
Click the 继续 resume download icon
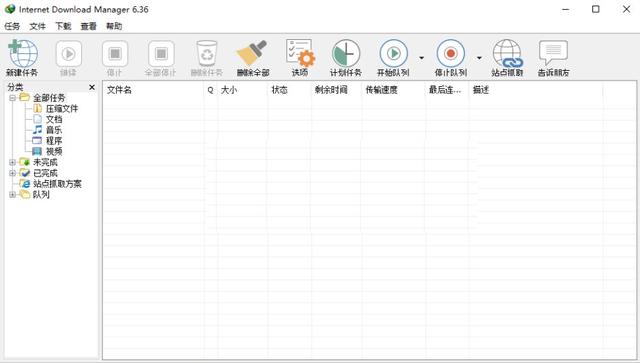(68, 53)
